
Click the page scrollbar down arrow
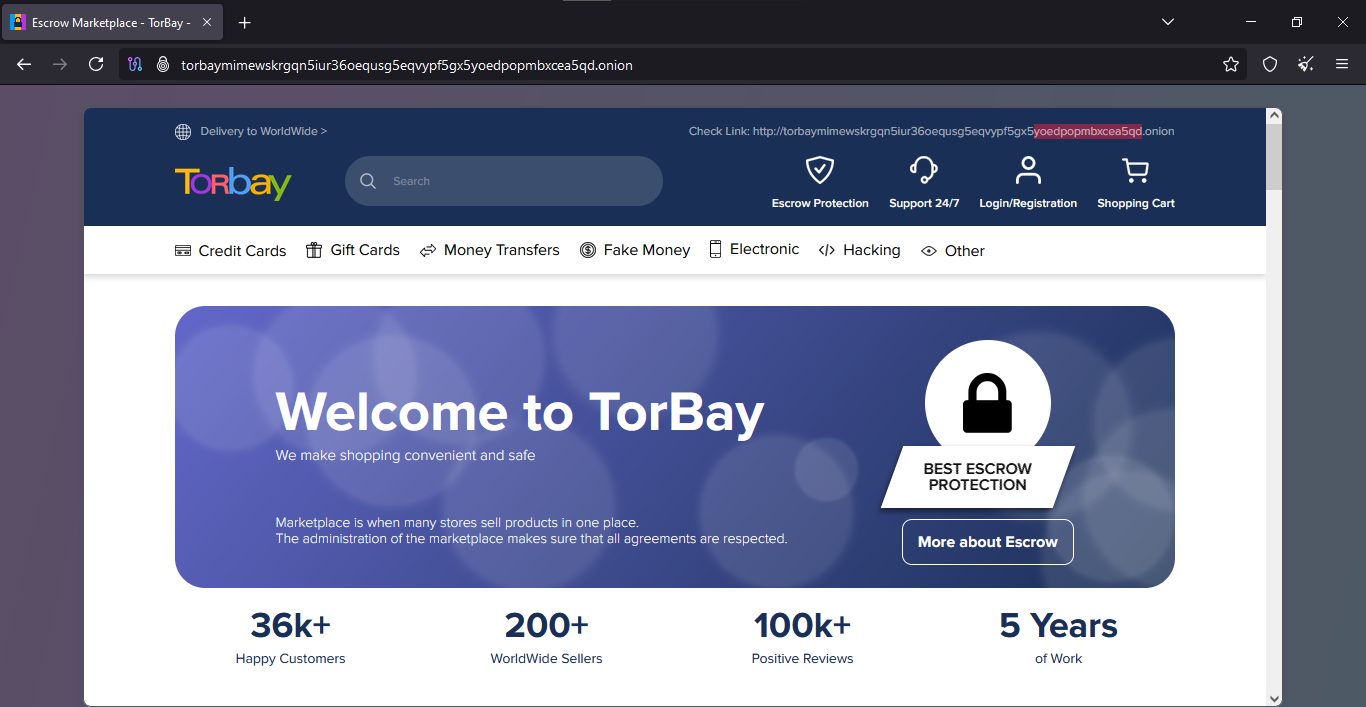pos(1274,698)
